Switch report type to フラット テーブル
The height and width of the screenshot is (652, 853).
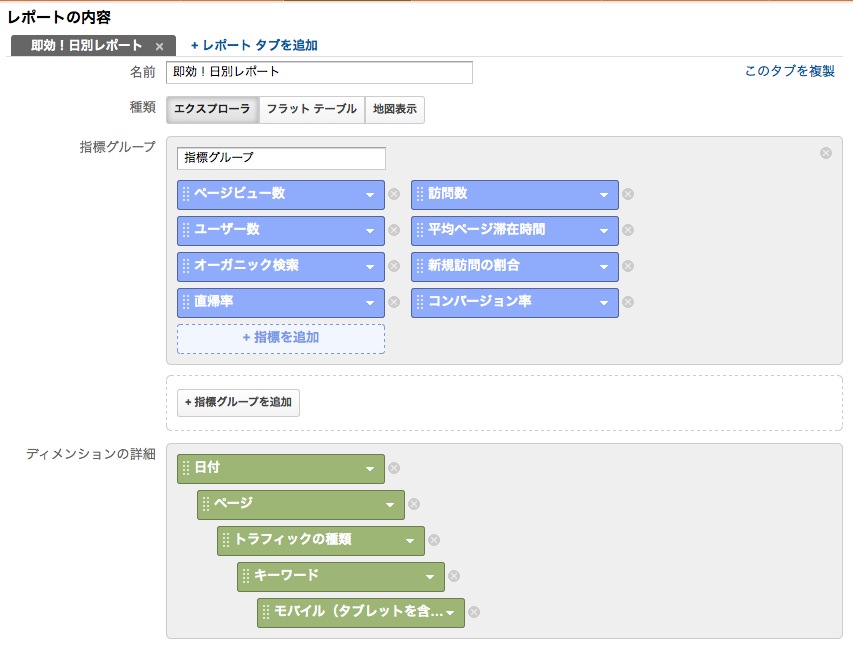(312, 109)
